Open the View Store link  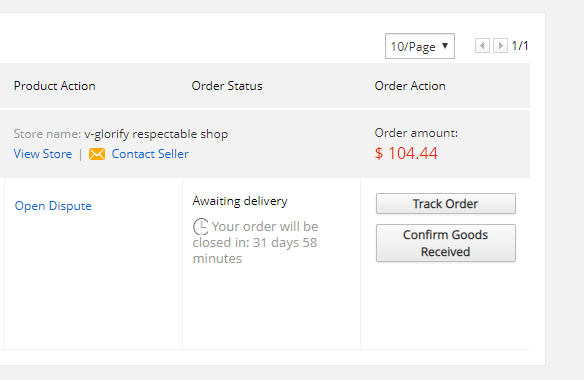point(43,154)
